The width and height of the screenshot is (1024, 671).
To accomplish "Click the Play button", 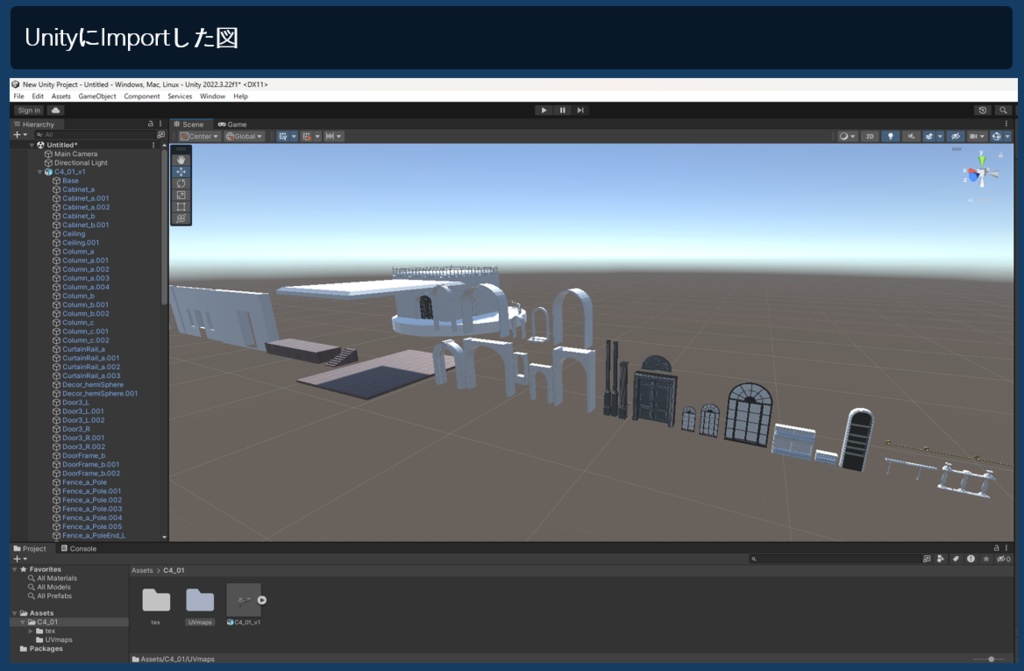I will (543, 110).
